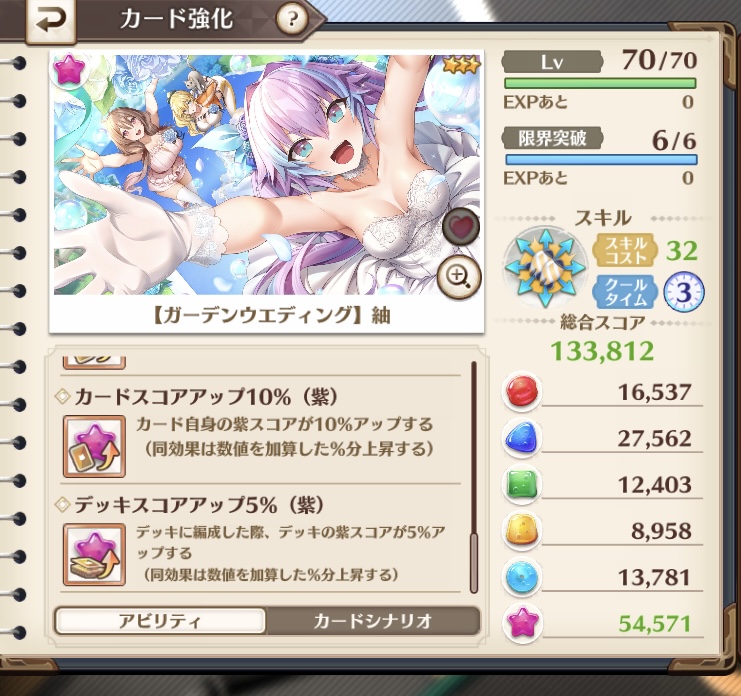This screenshot has width=741, height=696.
Task: Open the question mark help icon
Action: point(292,19)
